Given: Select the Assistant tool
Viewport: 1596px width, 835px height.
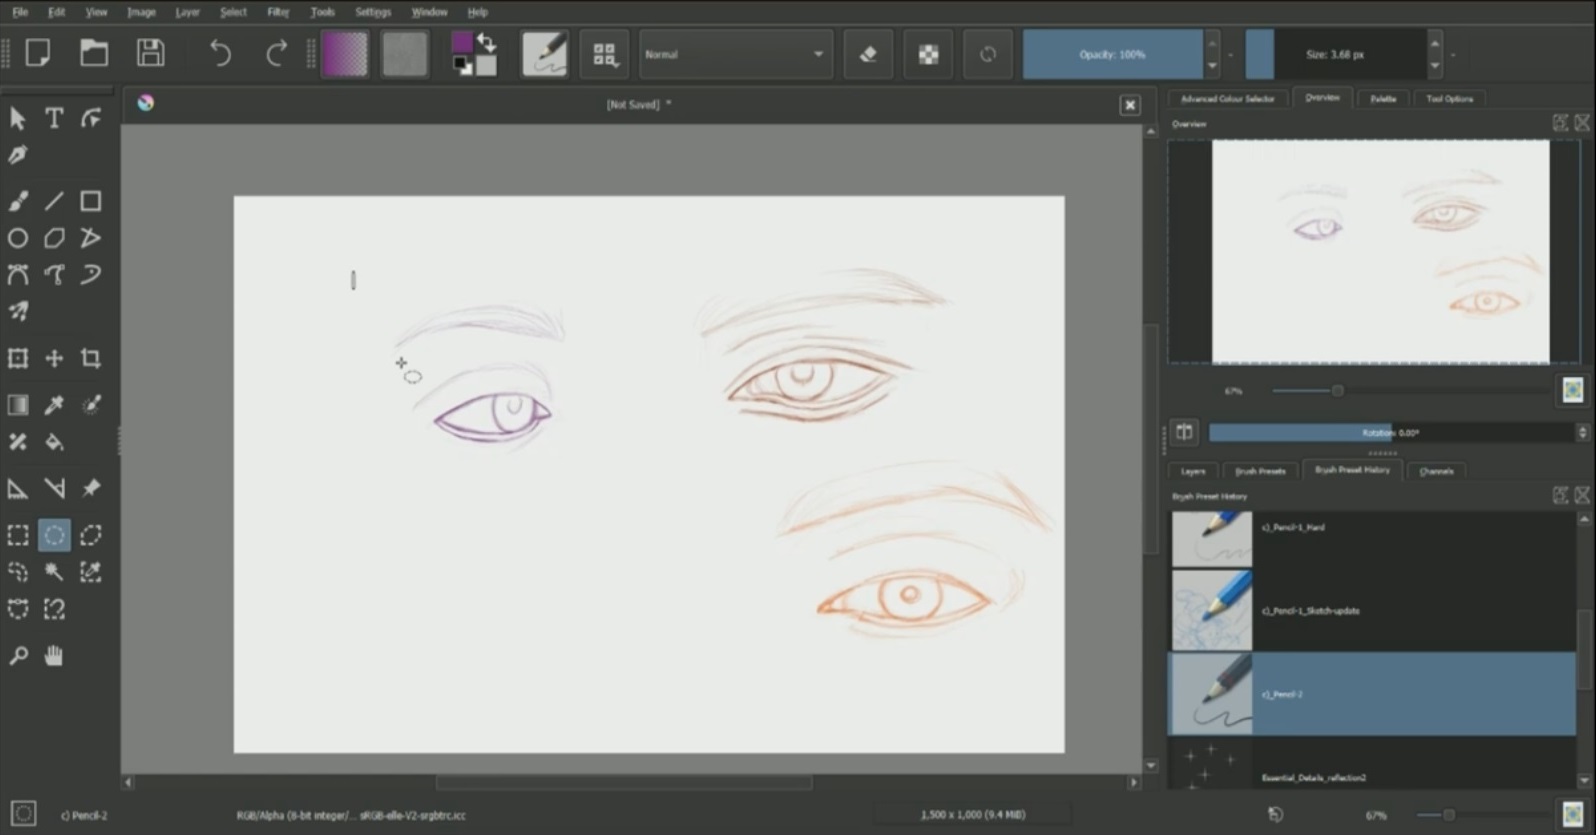Looking at the screenshot, I should tap(18, 488).
